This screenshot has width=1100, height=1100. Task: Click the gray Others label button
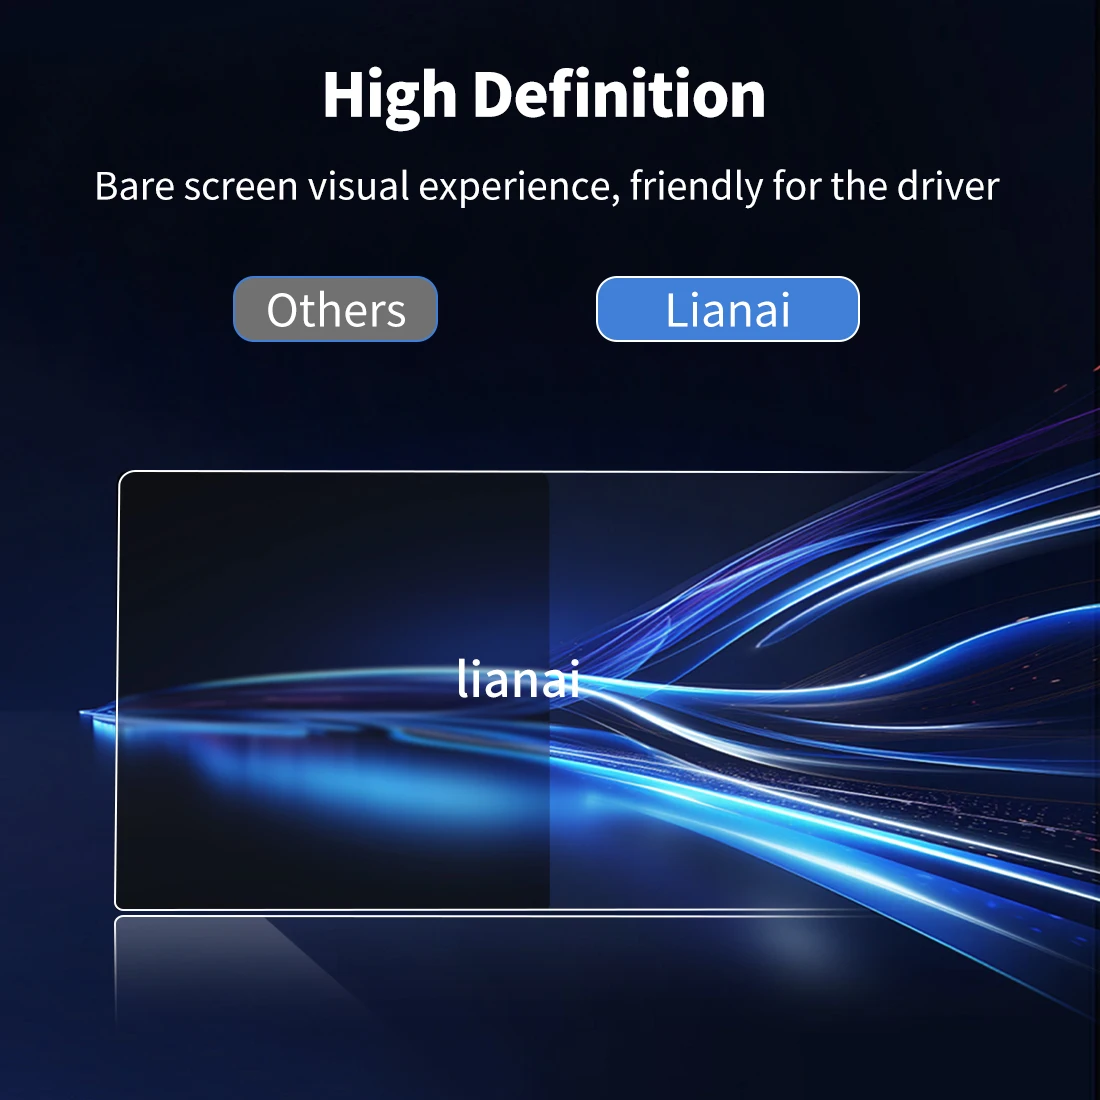click(335, 309)
